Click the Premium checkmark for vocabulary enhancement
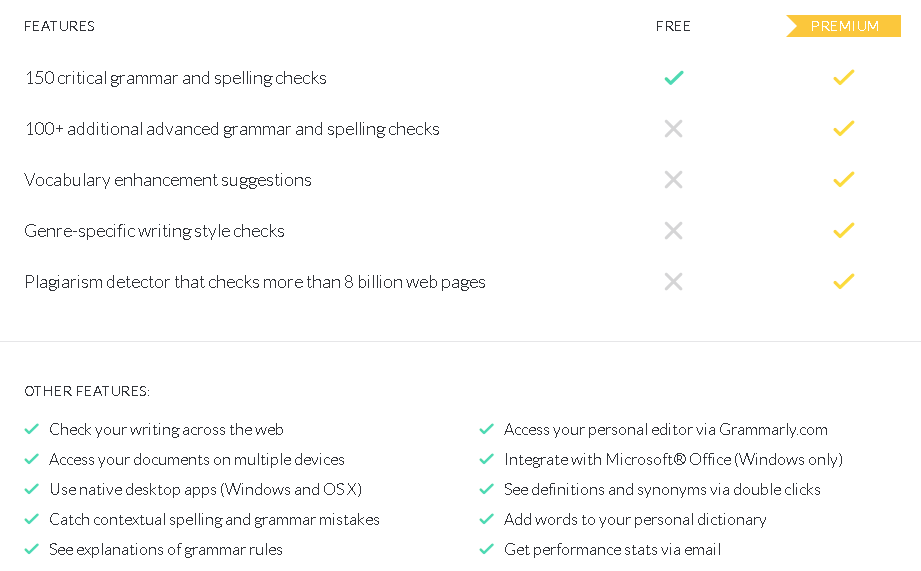The width and height of the screenshot is (921, 571). click(x=843, y=179)
